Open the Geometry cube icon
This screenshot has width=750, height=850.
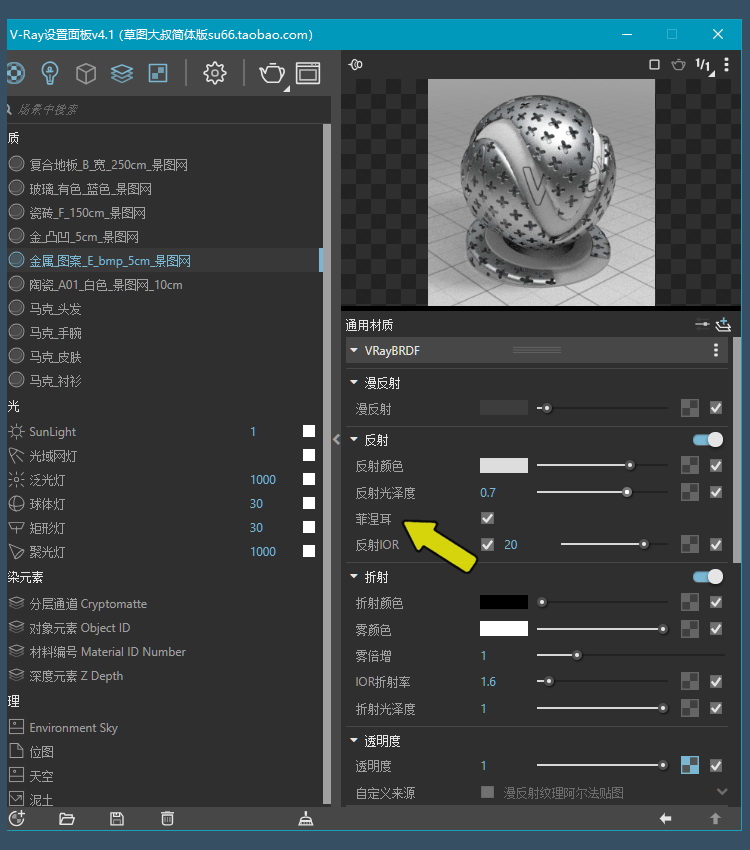tap(86, 73)
